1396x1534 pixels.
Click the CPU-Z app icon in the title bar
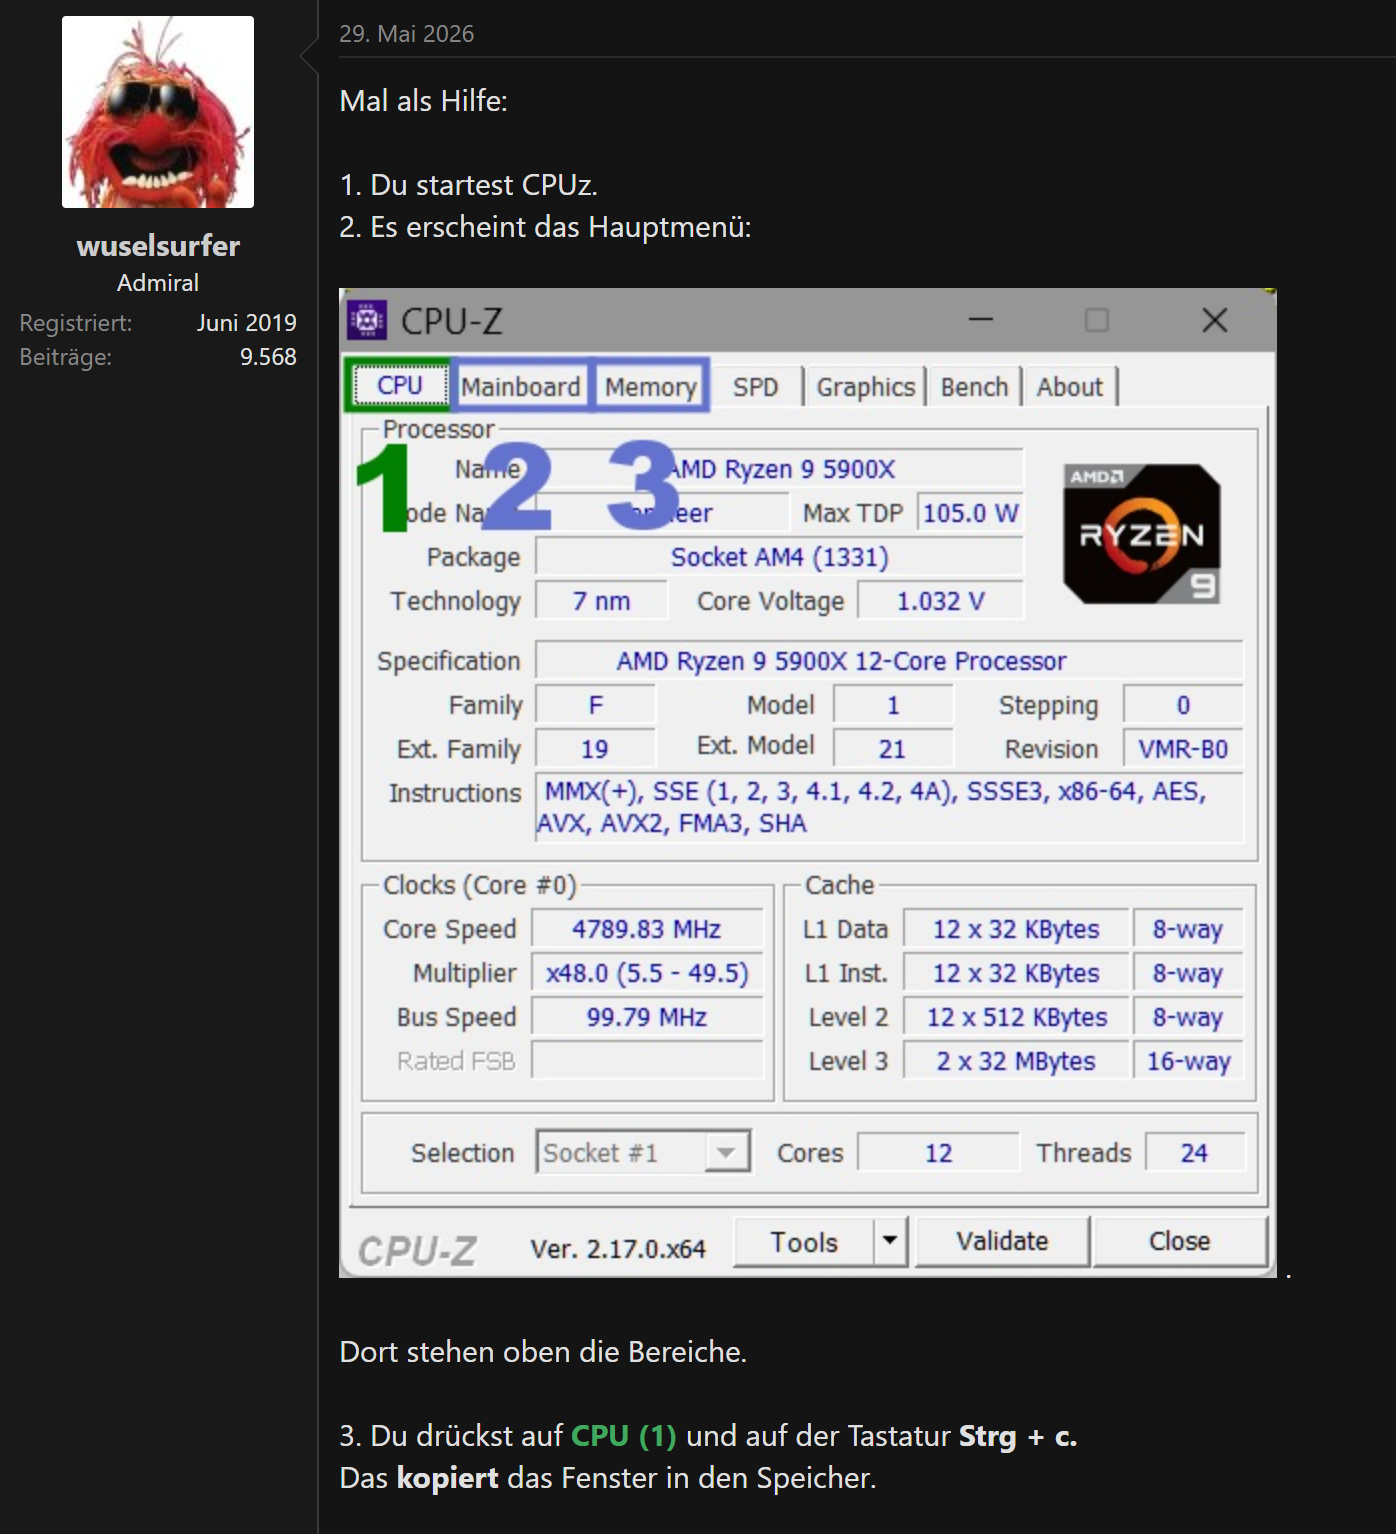[366, 320]
